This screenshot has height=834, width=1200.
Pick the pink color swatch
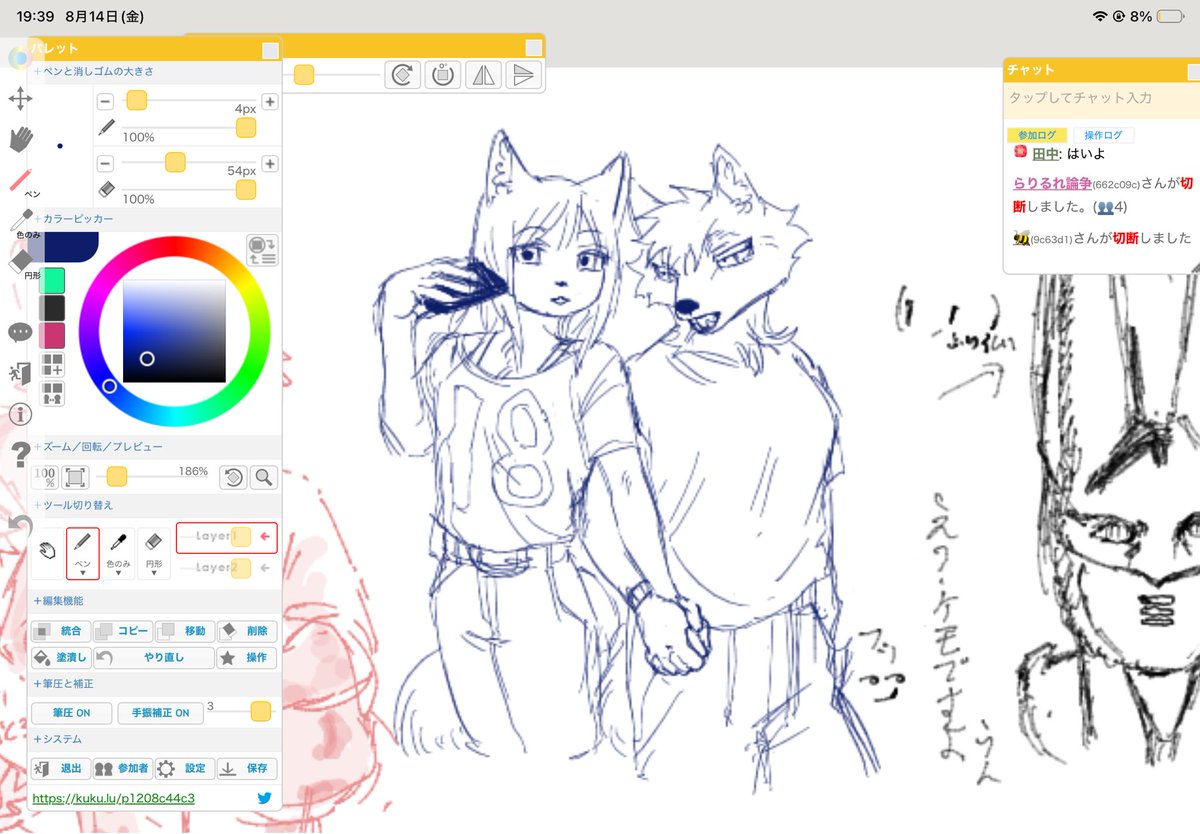(52, 336)
